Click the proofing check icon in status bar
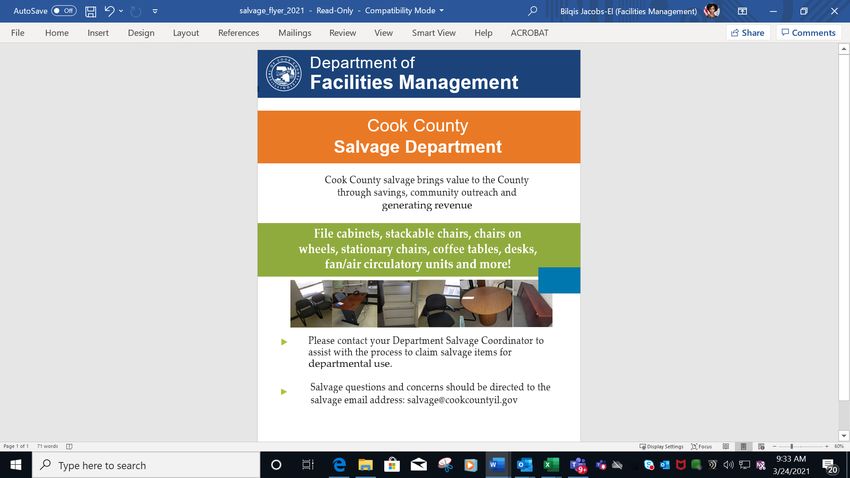Screen dimensions: 850x478 point(69,446)
